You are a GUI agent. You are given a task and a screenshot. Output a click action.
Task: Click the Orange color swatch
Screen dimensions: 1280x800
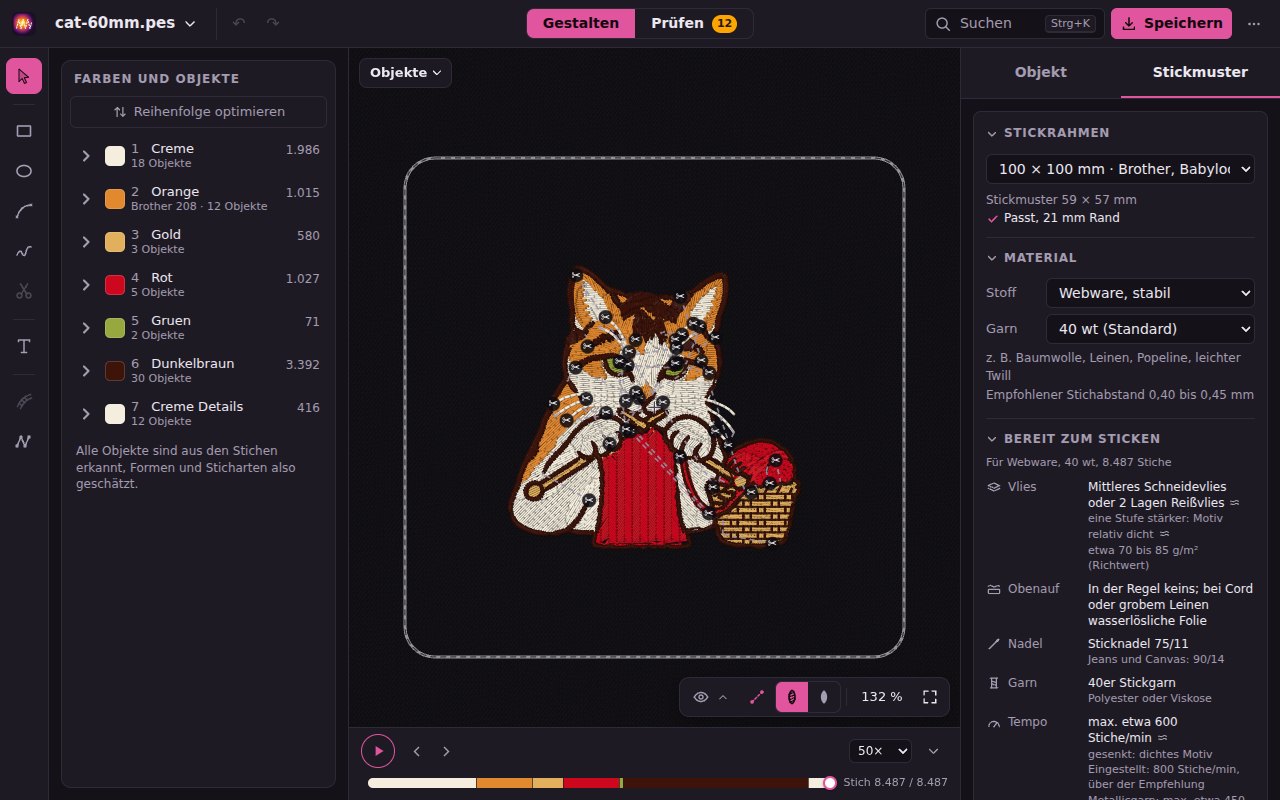115,199
